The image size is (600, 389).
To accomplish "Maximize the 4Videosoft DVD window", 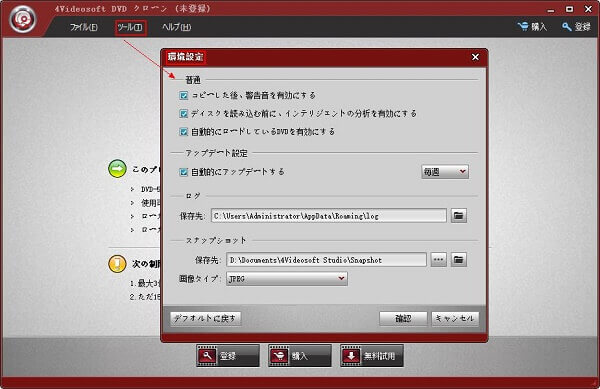I will pos(569,9).
